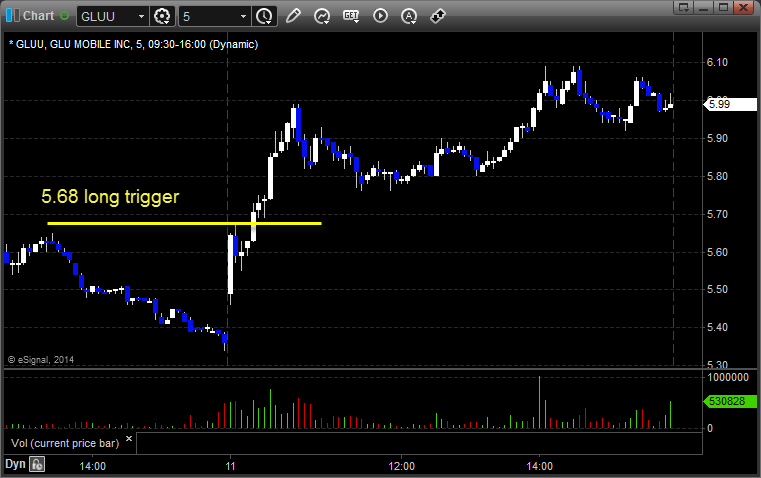Click the 5.68 long trigger annotation
The width and height of the screenshot is (761, 478).
point(110,197)
